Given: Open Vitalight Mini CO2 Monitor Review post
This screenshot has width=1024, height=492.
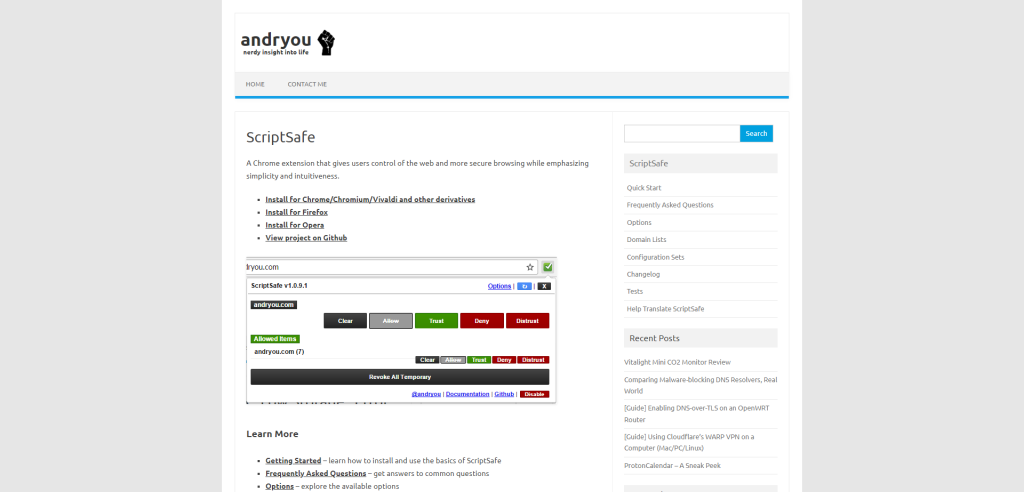Looking at the screenshot, I should [x=677, y=363].
